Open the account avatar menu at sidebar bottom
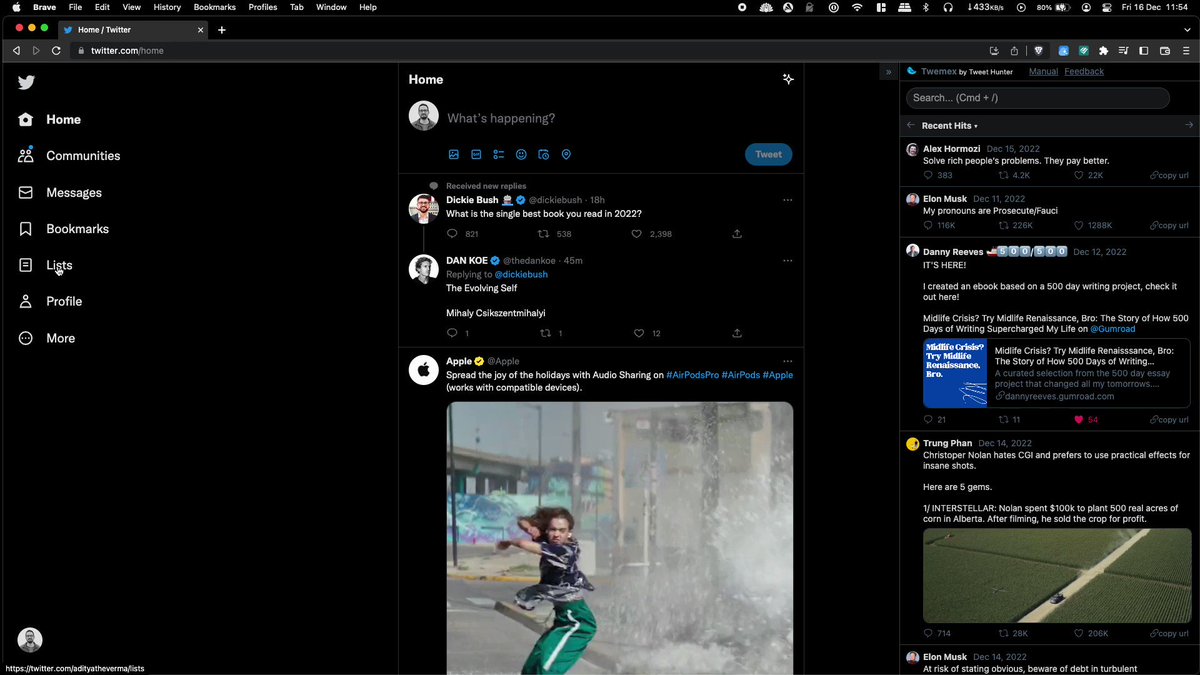1200x675 pixels. click(x=30, y=640)
